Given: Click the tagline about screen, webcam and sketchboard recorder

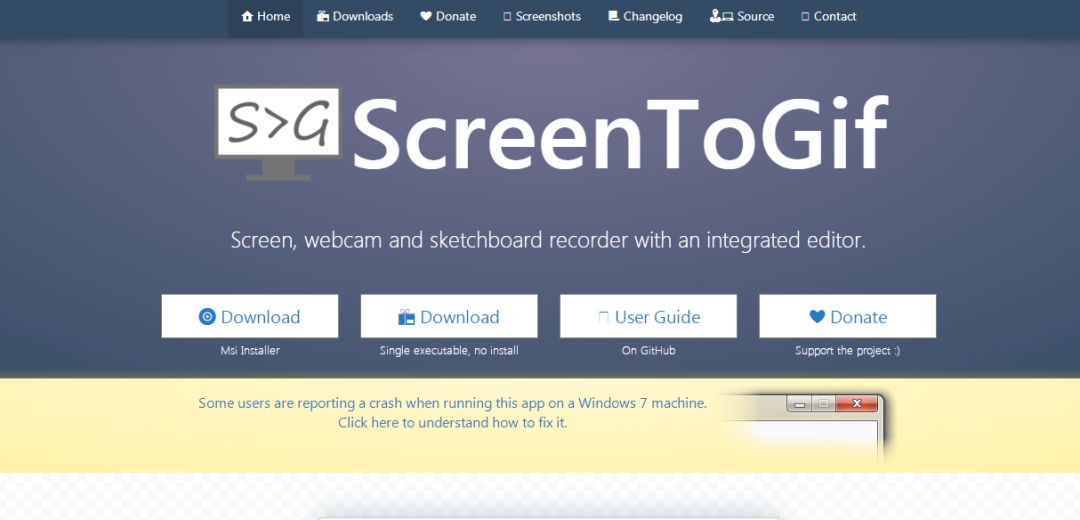Looking at the screenshot, I should click(x=548, y=240).
